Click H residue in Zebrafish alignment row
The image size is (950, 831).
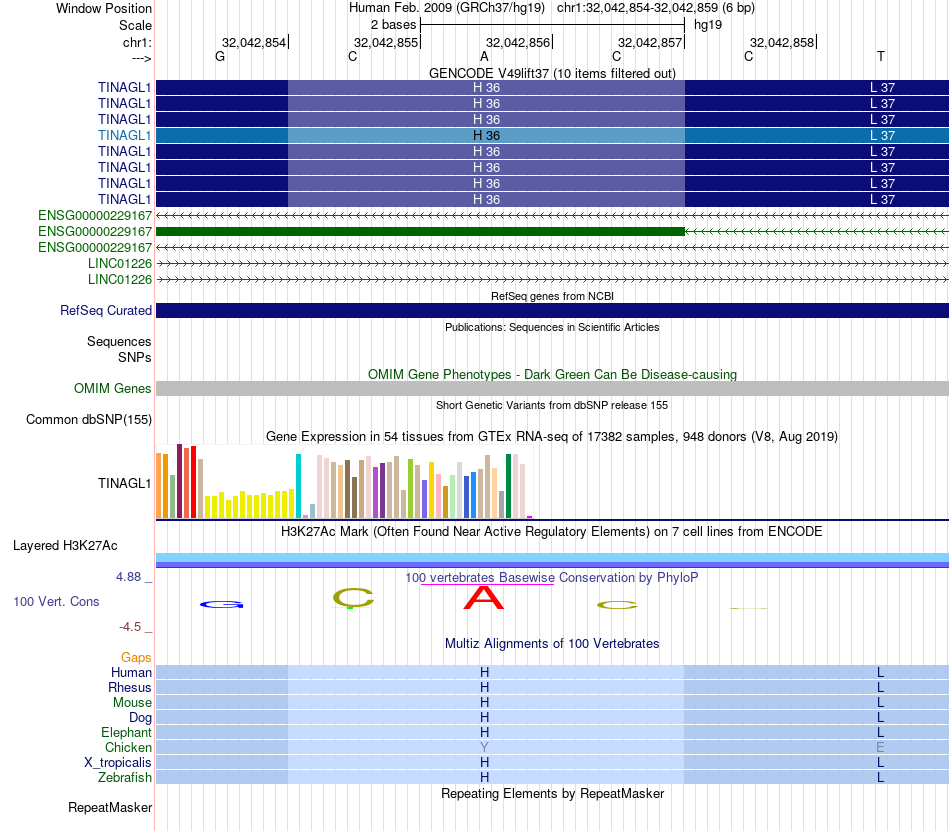tap(484, 778)
